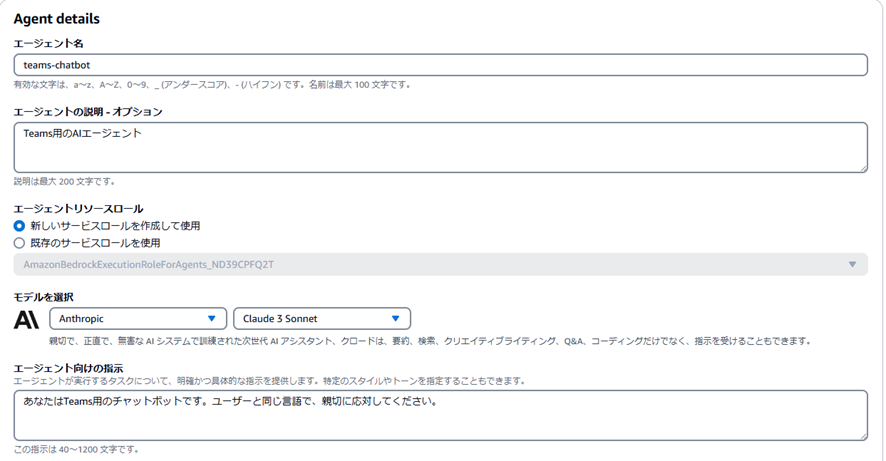
Task: Select 新しいサービスロールを作成して使用 radio button
Action: [19, 226]
